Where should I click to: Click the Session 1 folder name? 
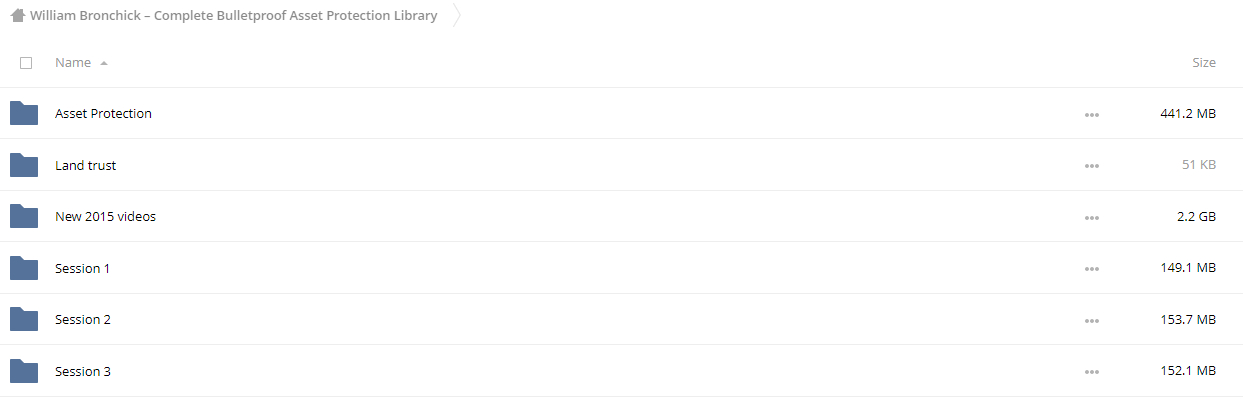pyautogui.click(x=83, y=268)
